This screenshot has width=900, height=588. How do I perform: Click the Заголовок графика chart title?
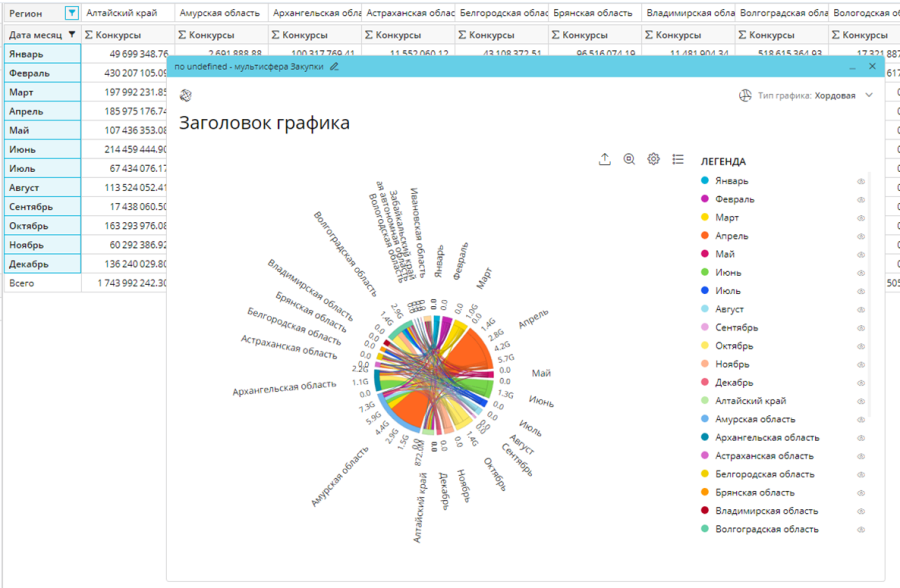[264, 123]
